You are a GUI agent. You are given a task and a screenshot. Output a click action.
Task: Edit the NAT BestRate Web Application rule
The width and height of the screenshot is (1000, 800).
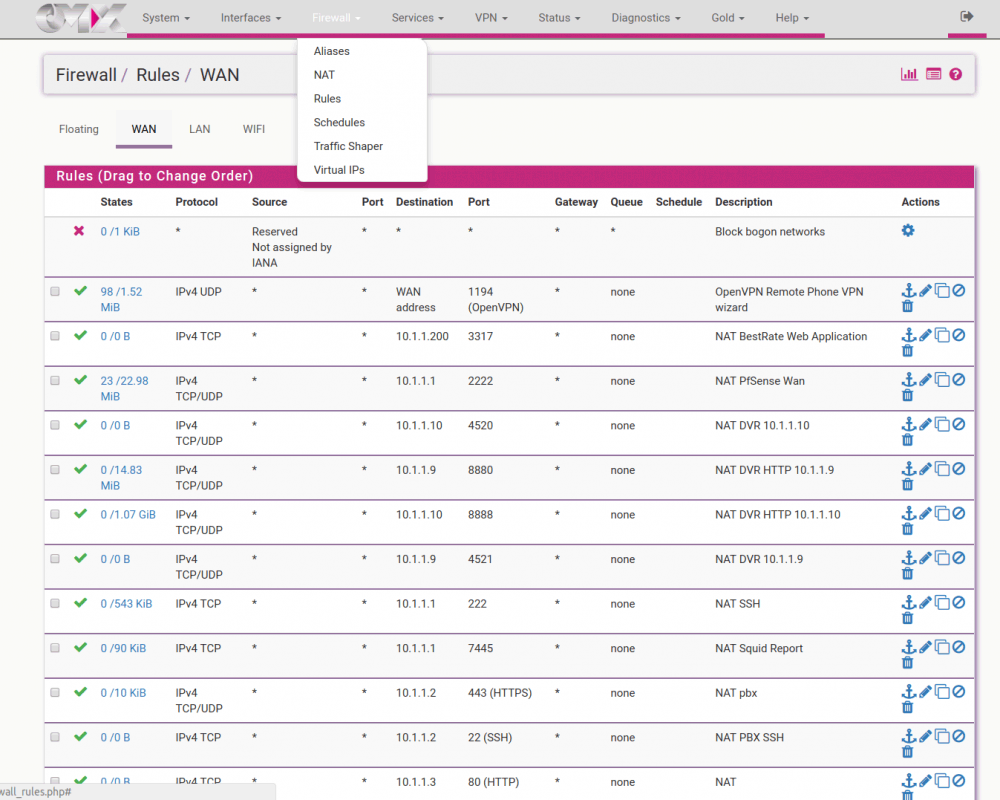[x=925, y=336]
